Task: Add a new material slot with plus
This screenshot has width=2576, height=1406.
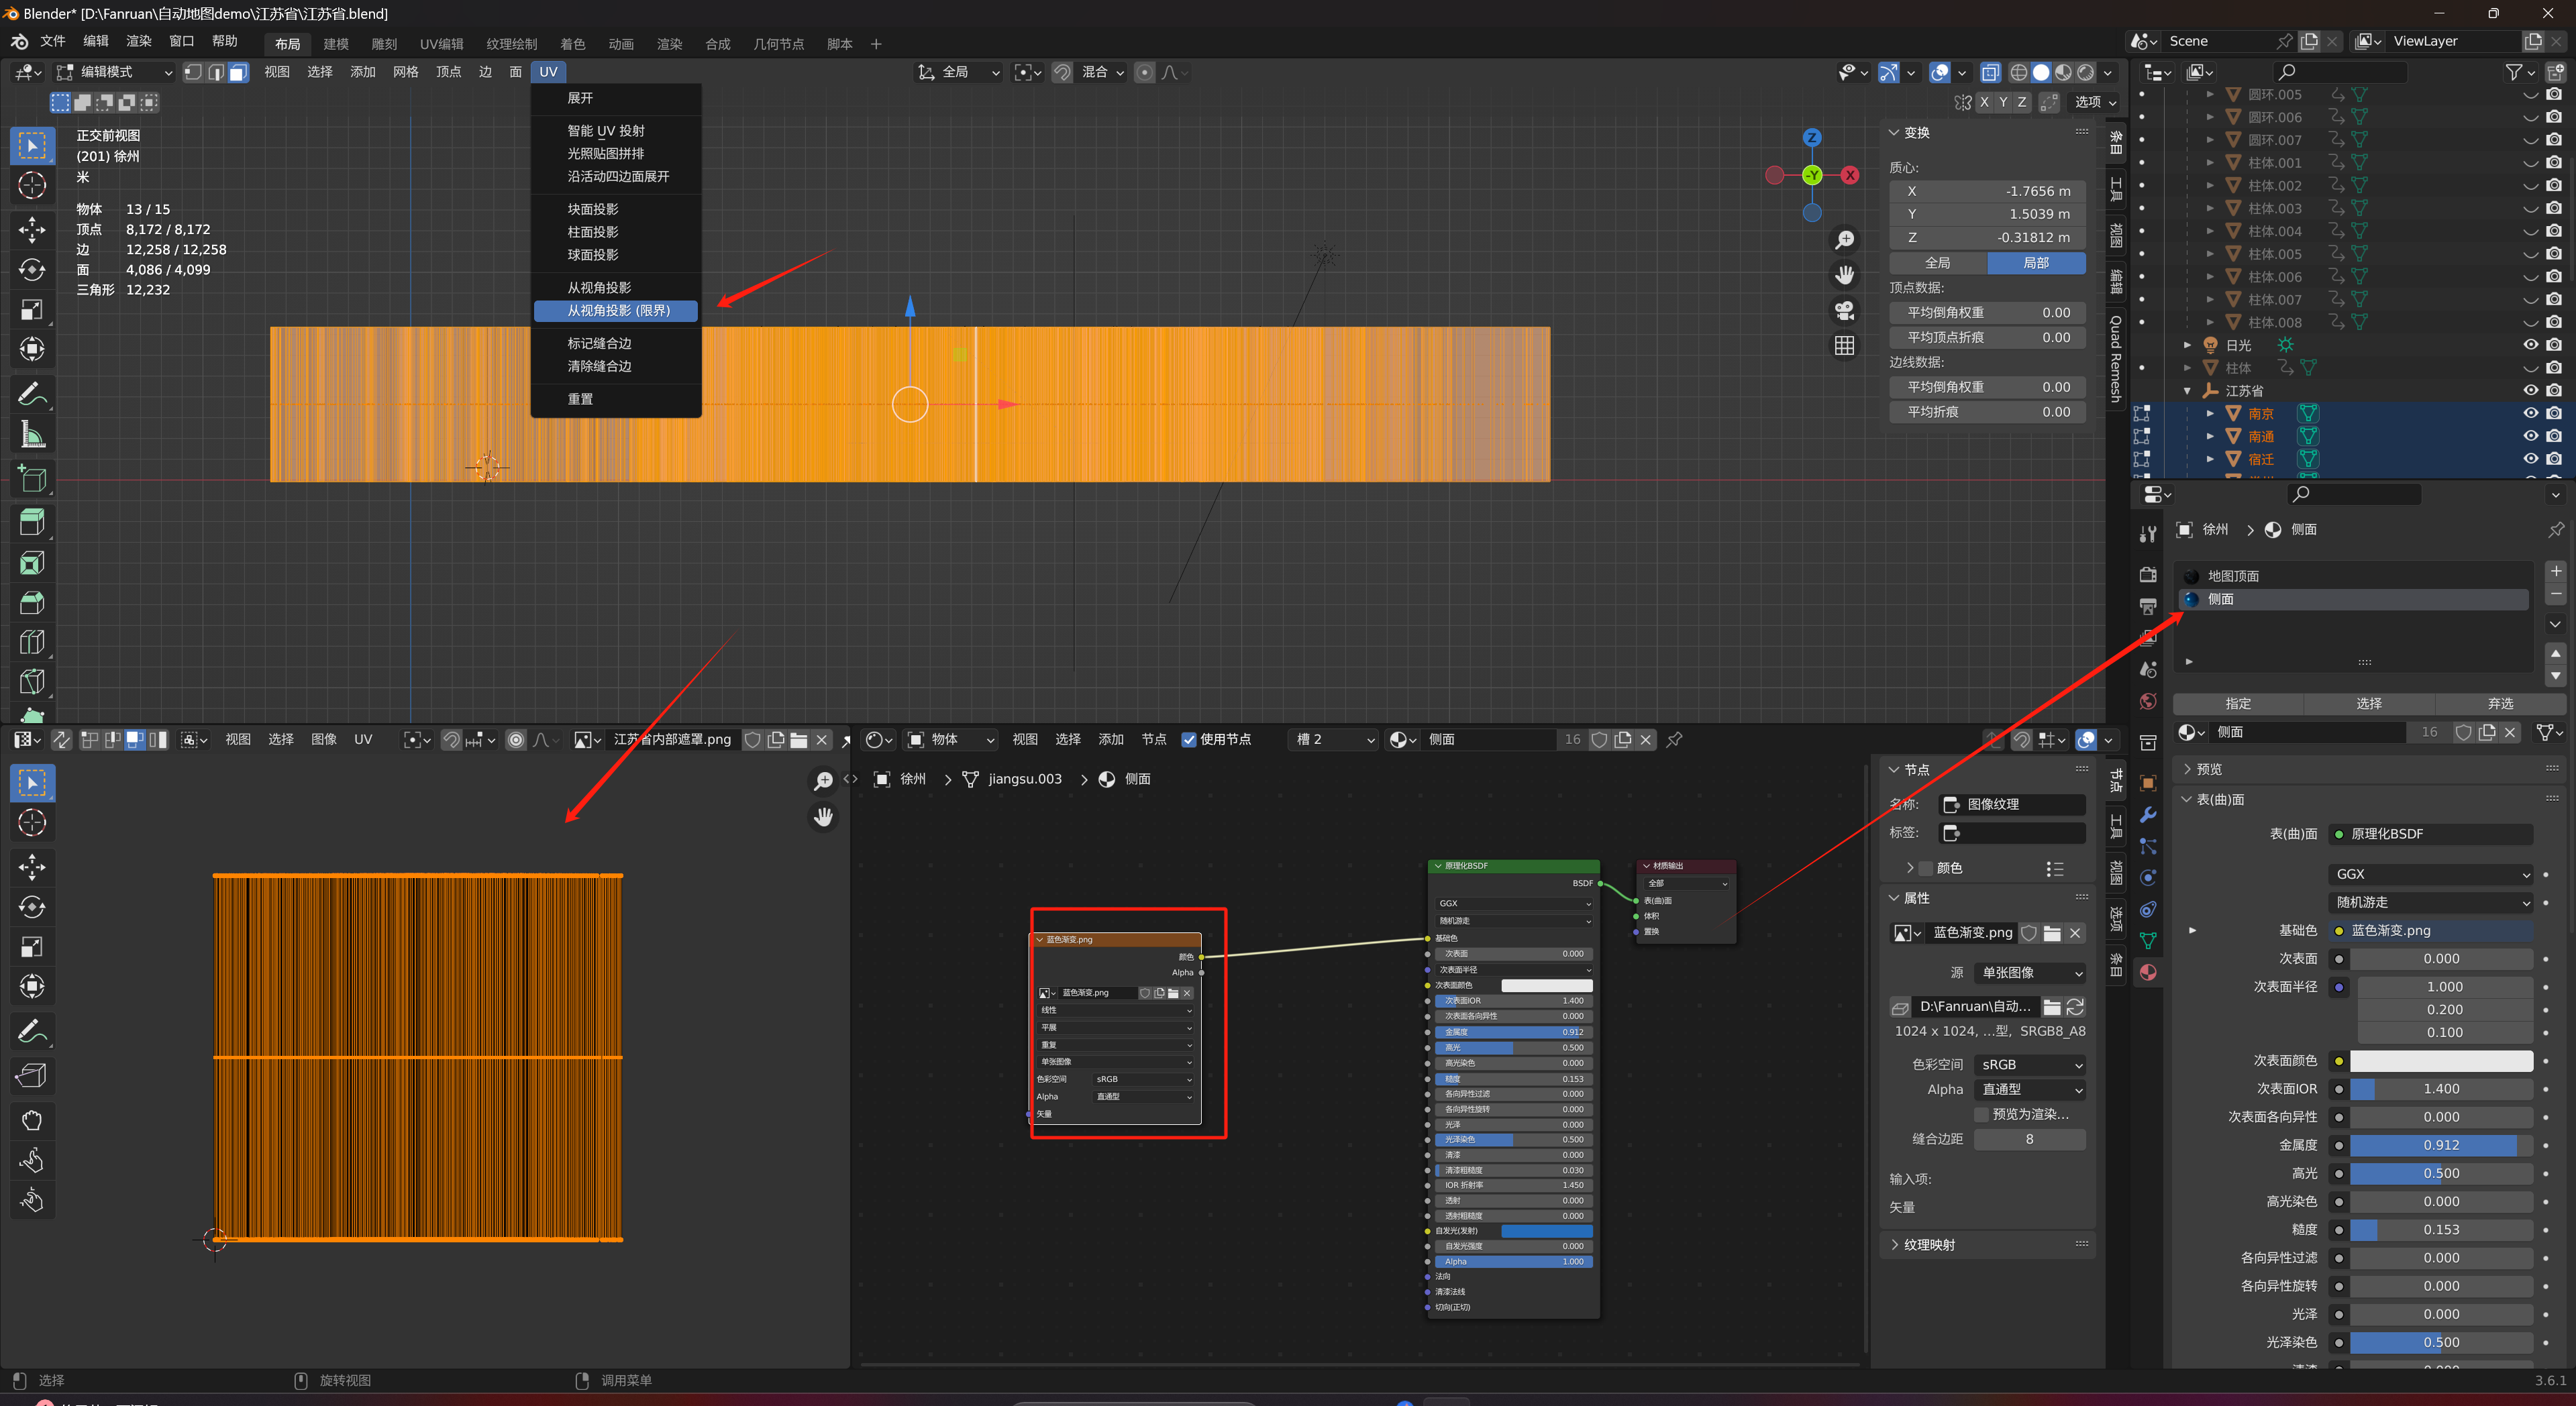Action: tap(2556, 572)
